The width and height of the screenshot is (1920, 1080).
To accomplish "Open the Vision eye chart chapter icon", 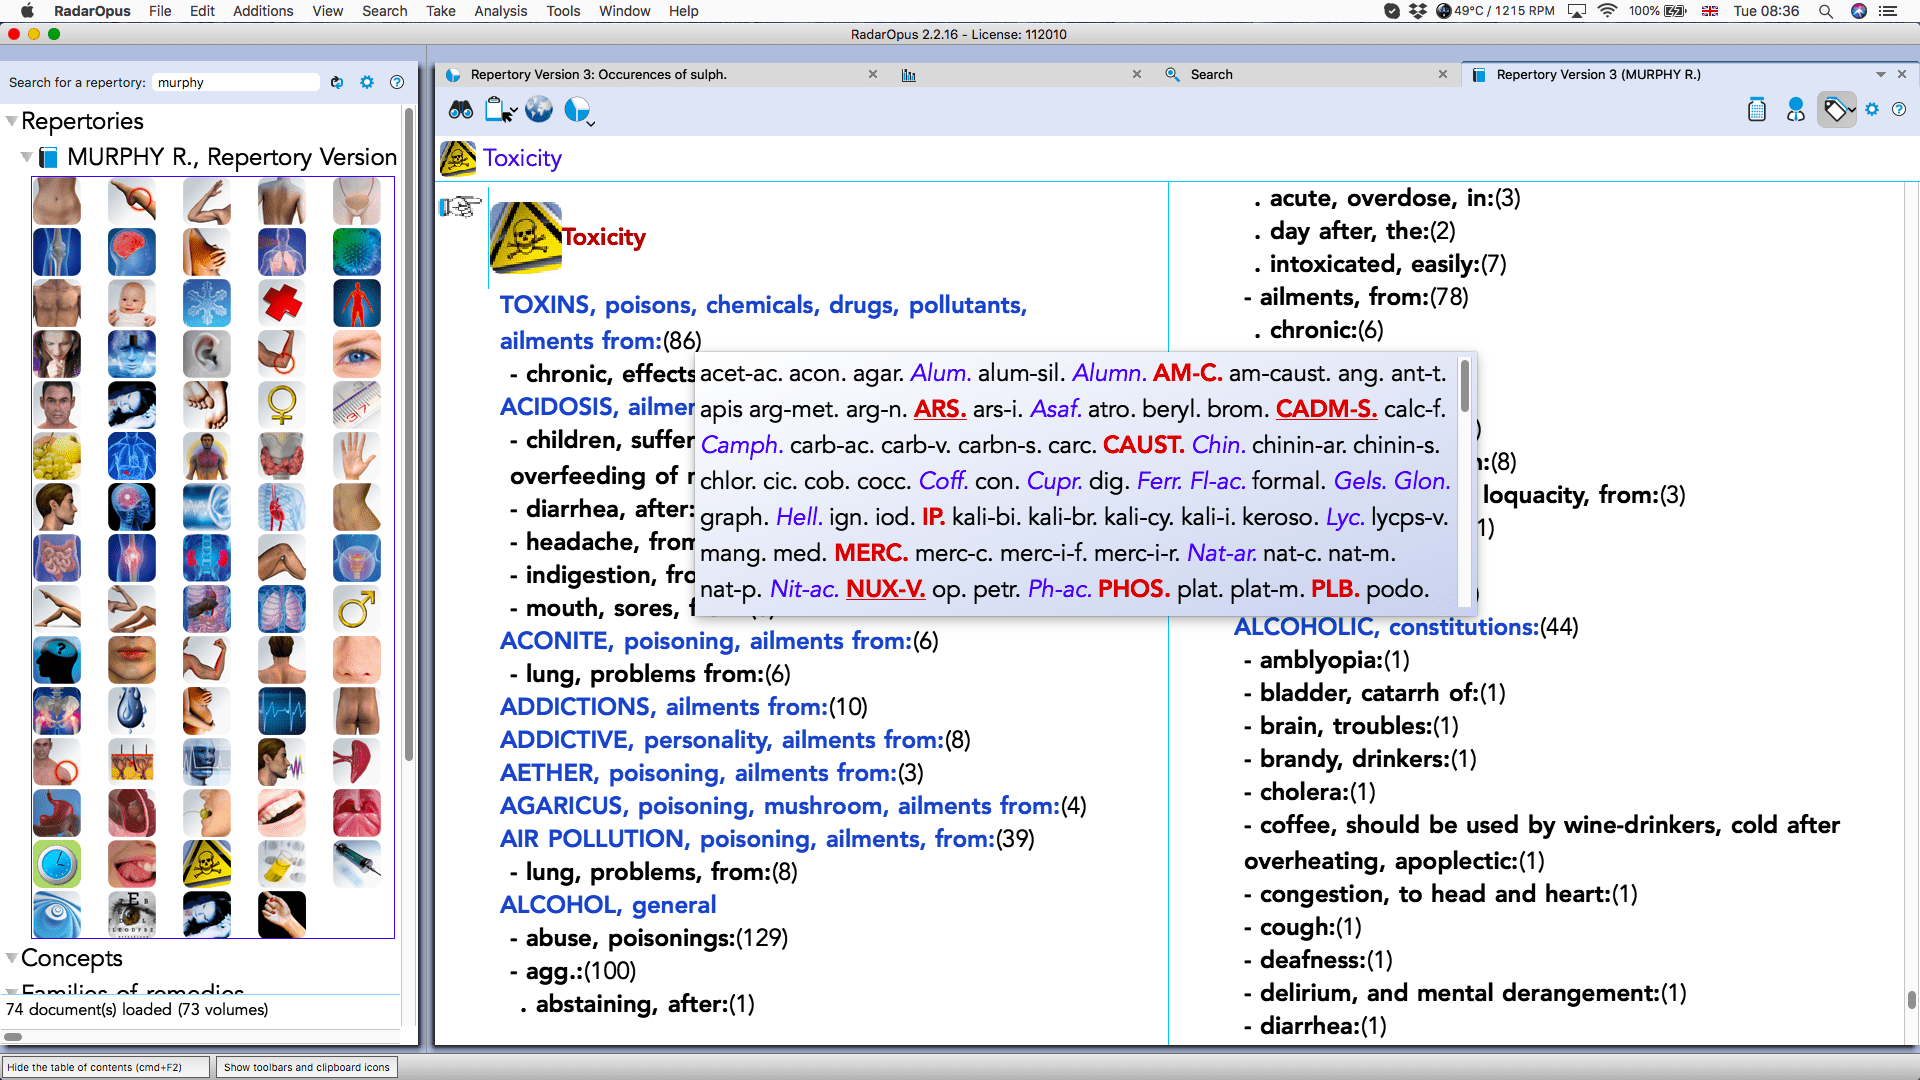I will coord(132,915).
